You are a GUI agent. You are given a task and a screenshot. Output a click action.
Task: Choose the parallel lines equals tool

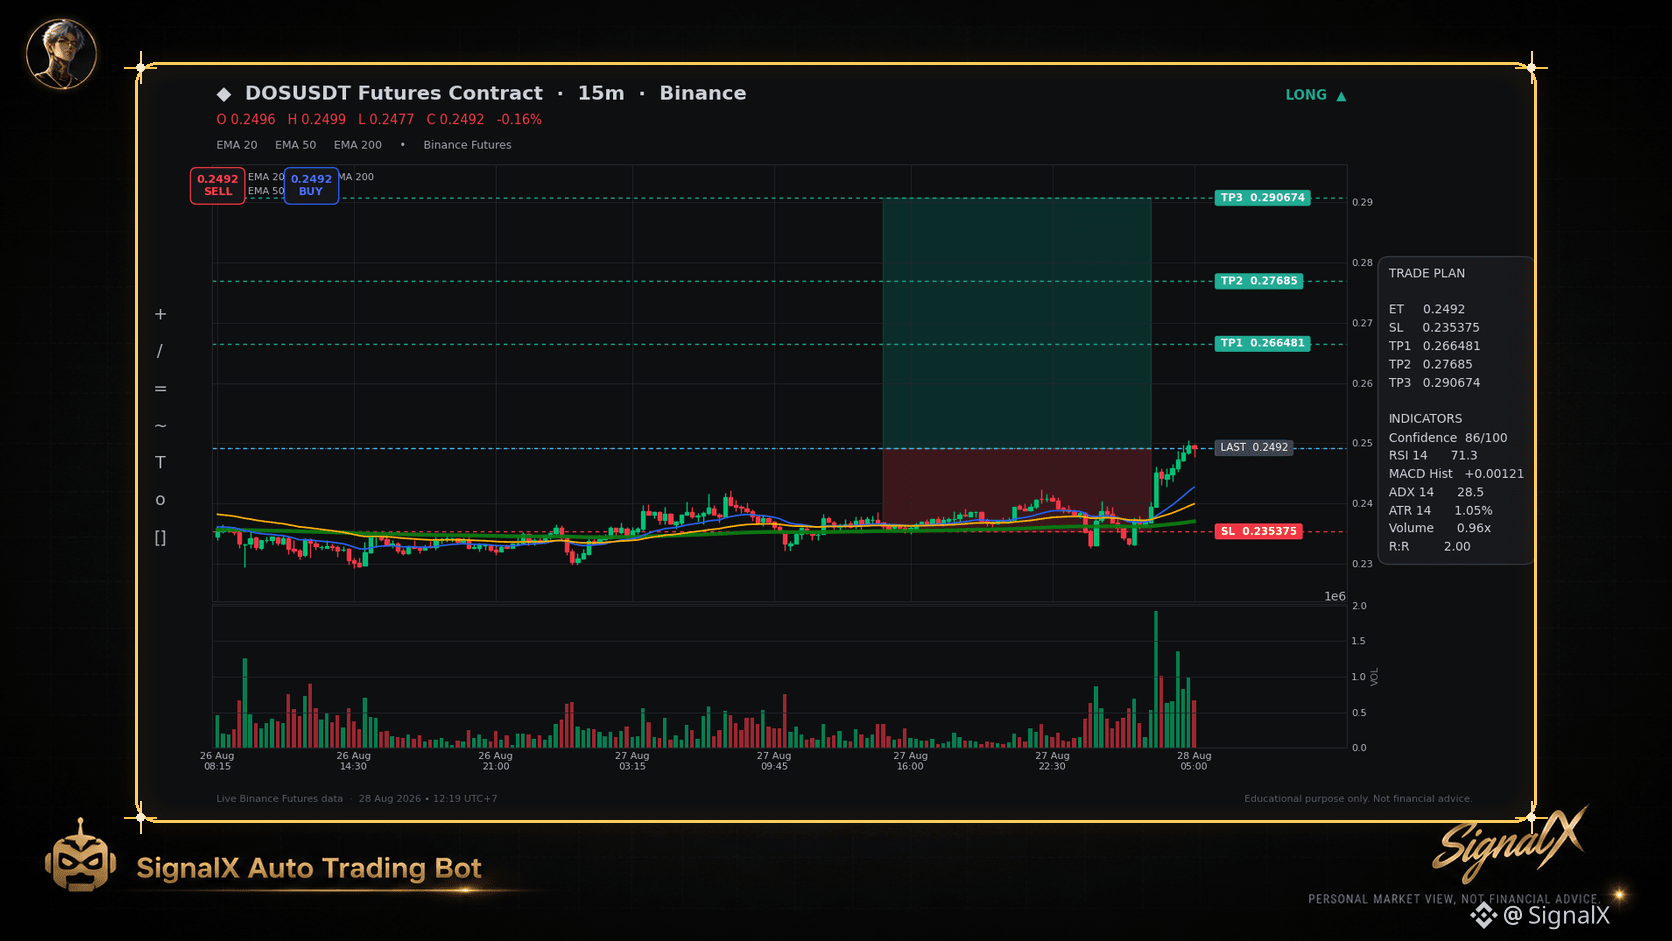[160, 389]
